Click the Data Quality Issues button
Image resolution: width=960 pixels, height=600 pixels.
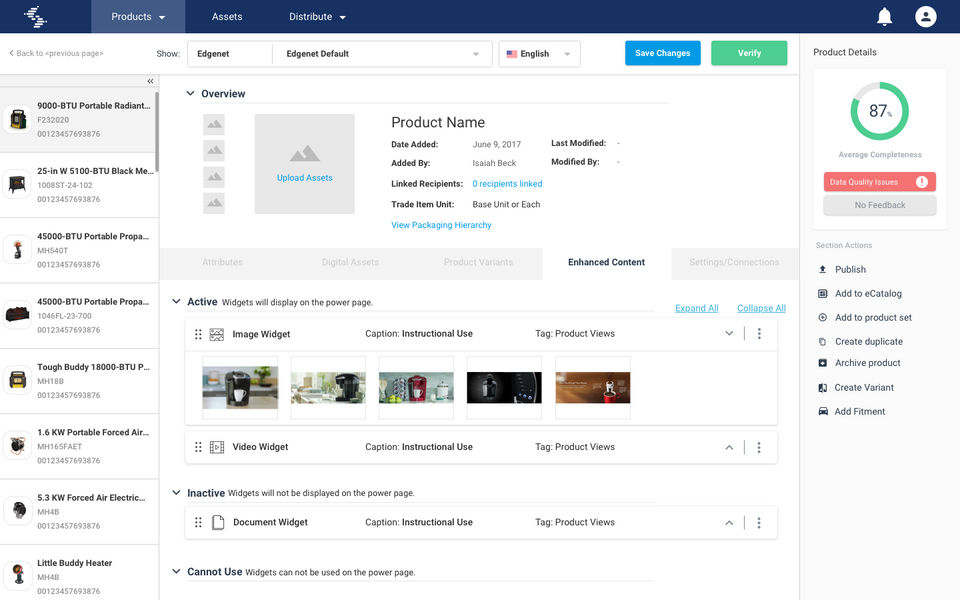[x=879, y=182]
